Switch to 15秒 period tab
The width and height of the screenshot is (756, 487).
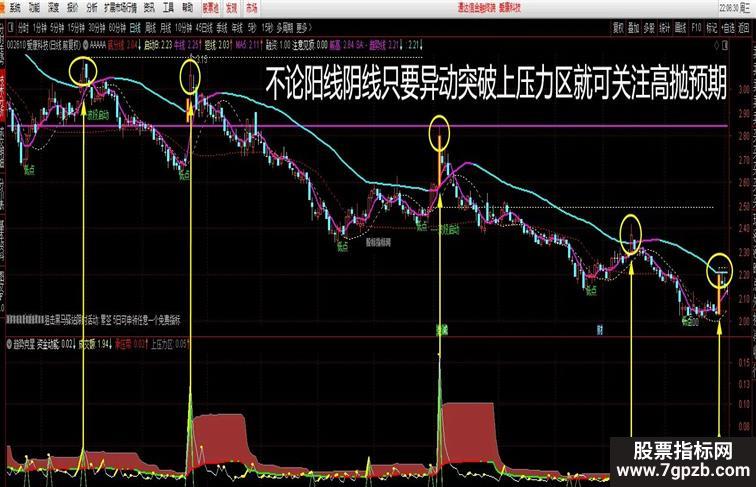pyautogui.click(x=267, y=28)
